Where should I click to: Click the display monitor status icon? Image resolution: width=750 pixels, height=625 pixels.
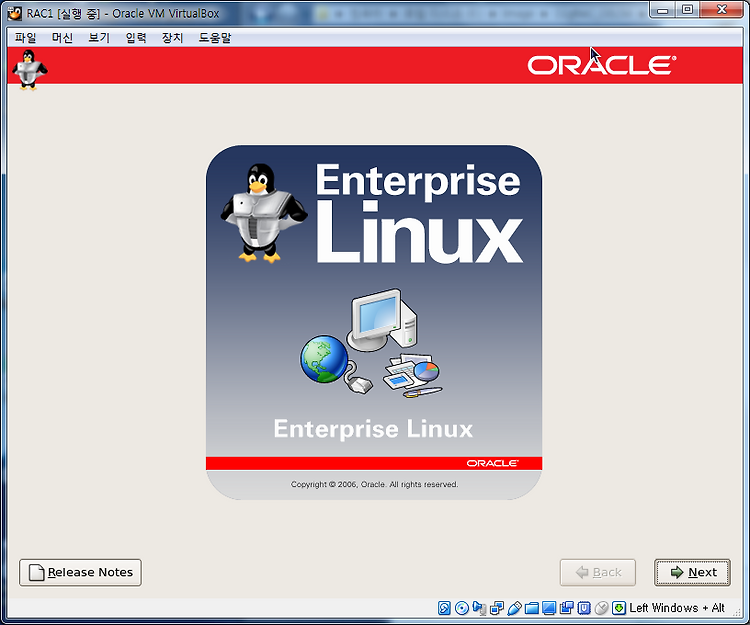pos(549,608)
